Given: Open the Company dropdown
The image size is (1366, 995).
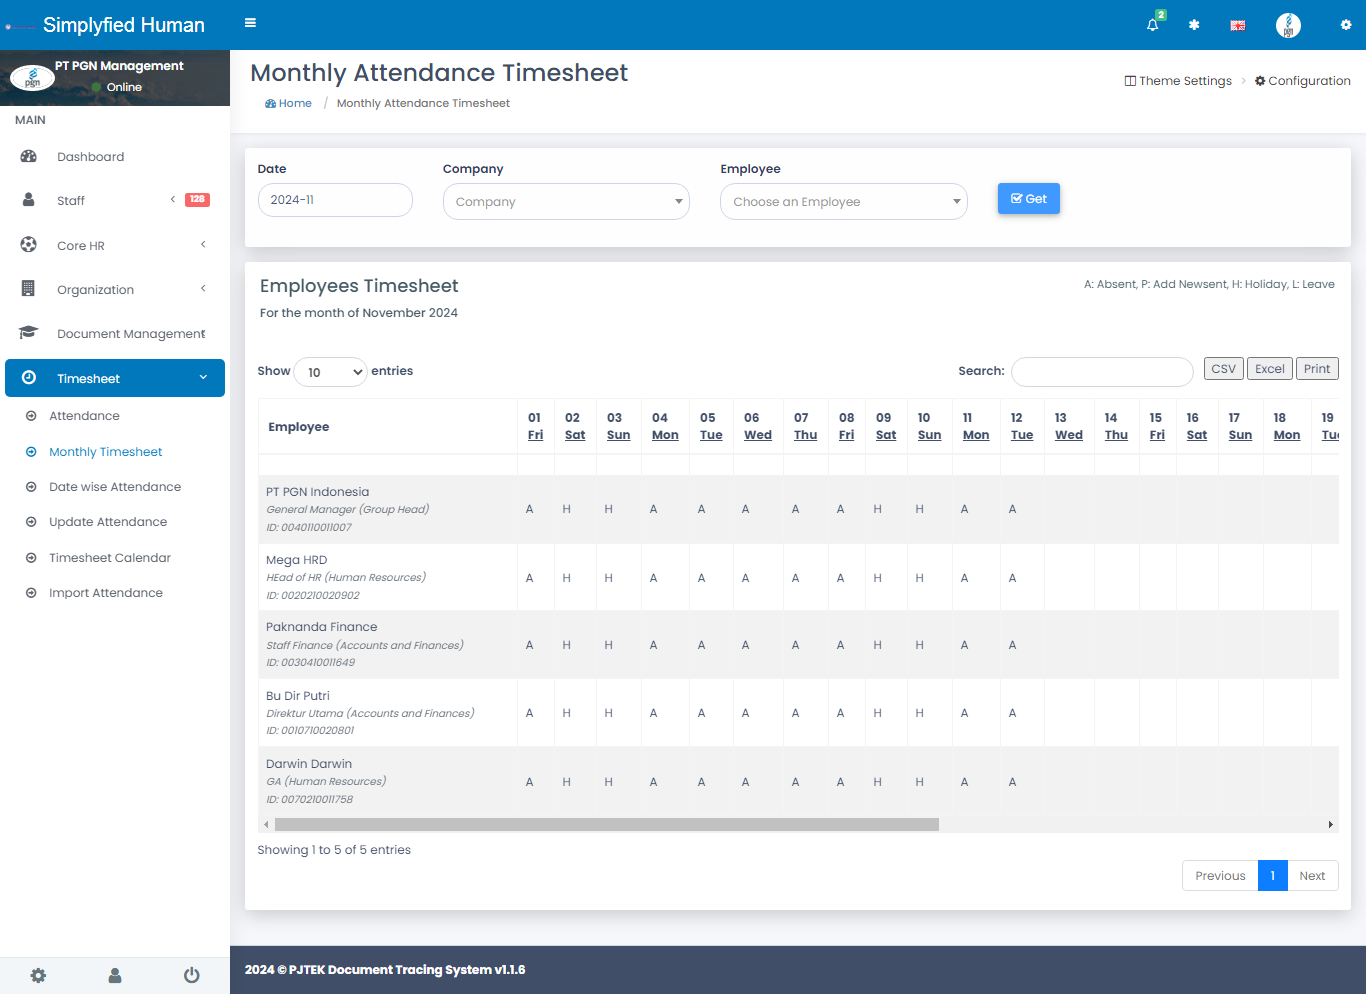Looking at the screenshot, I should pyautogui.click(x=566, y=202).
